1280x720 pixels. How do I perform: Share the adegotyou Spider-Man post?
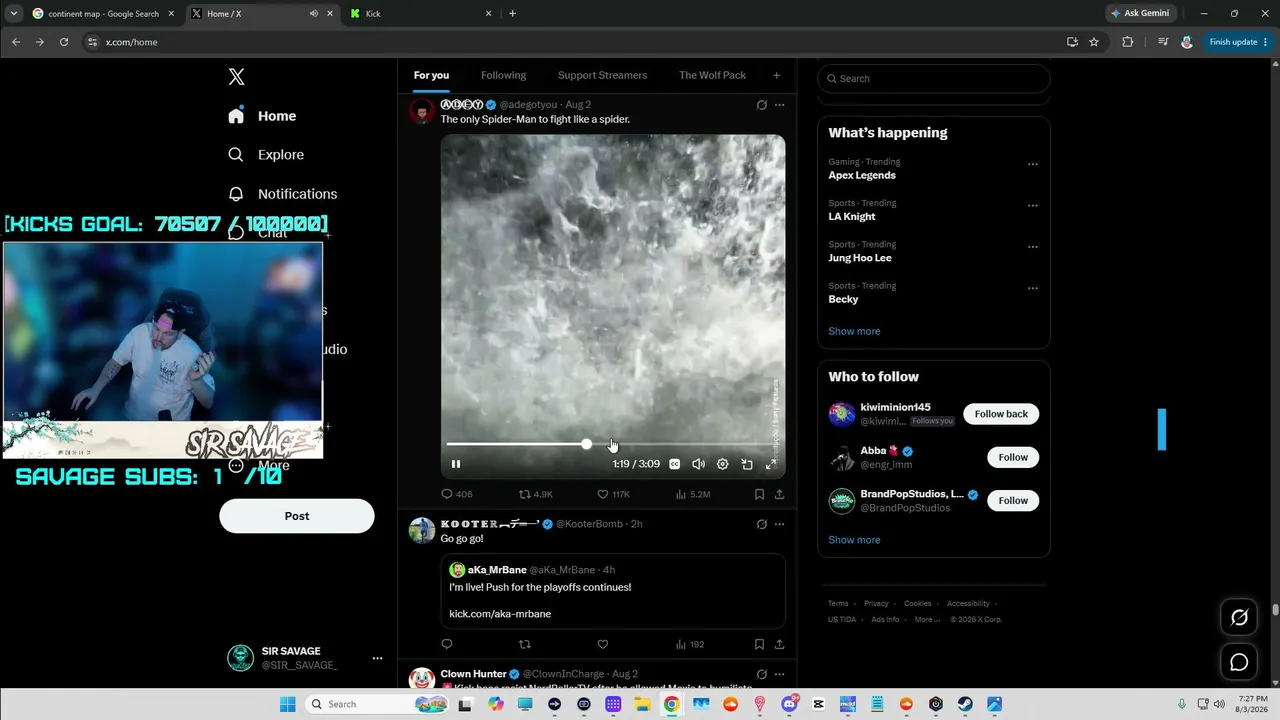click(x=779, y=494)
